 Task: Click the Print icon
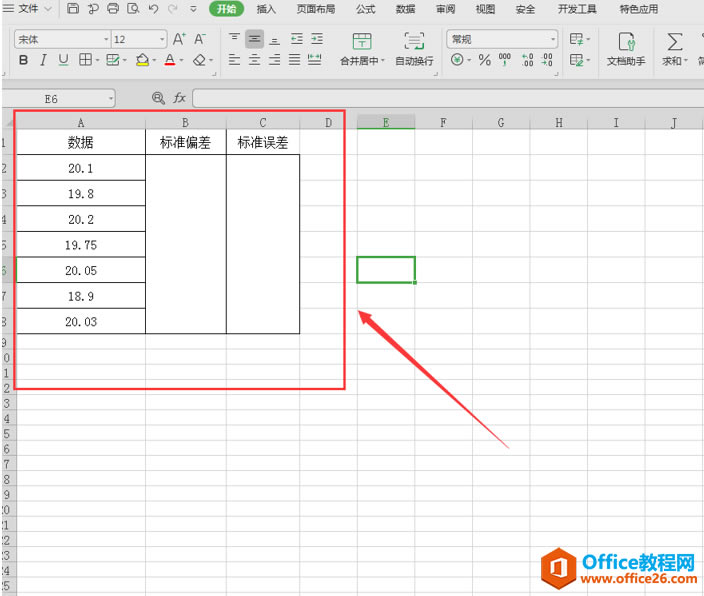pyautogui.click(x=113, y=8)
